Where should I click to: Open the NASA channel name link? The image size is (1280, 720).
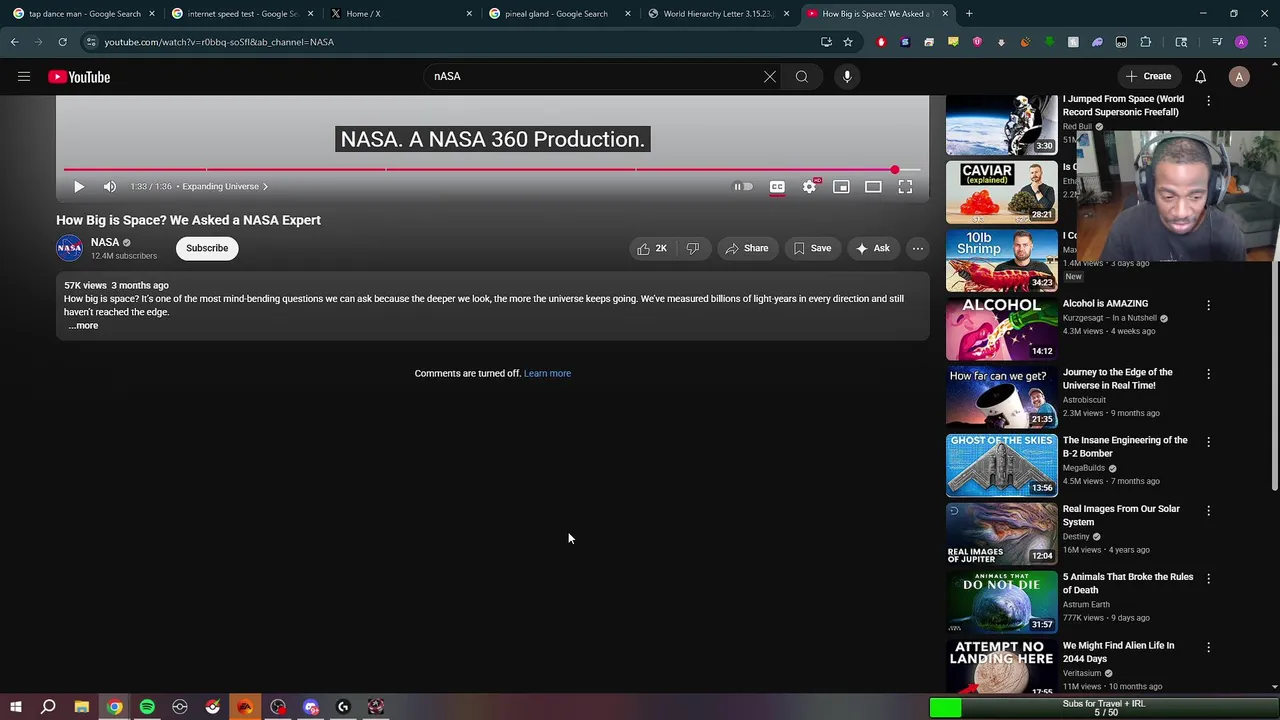pos(105,242)
